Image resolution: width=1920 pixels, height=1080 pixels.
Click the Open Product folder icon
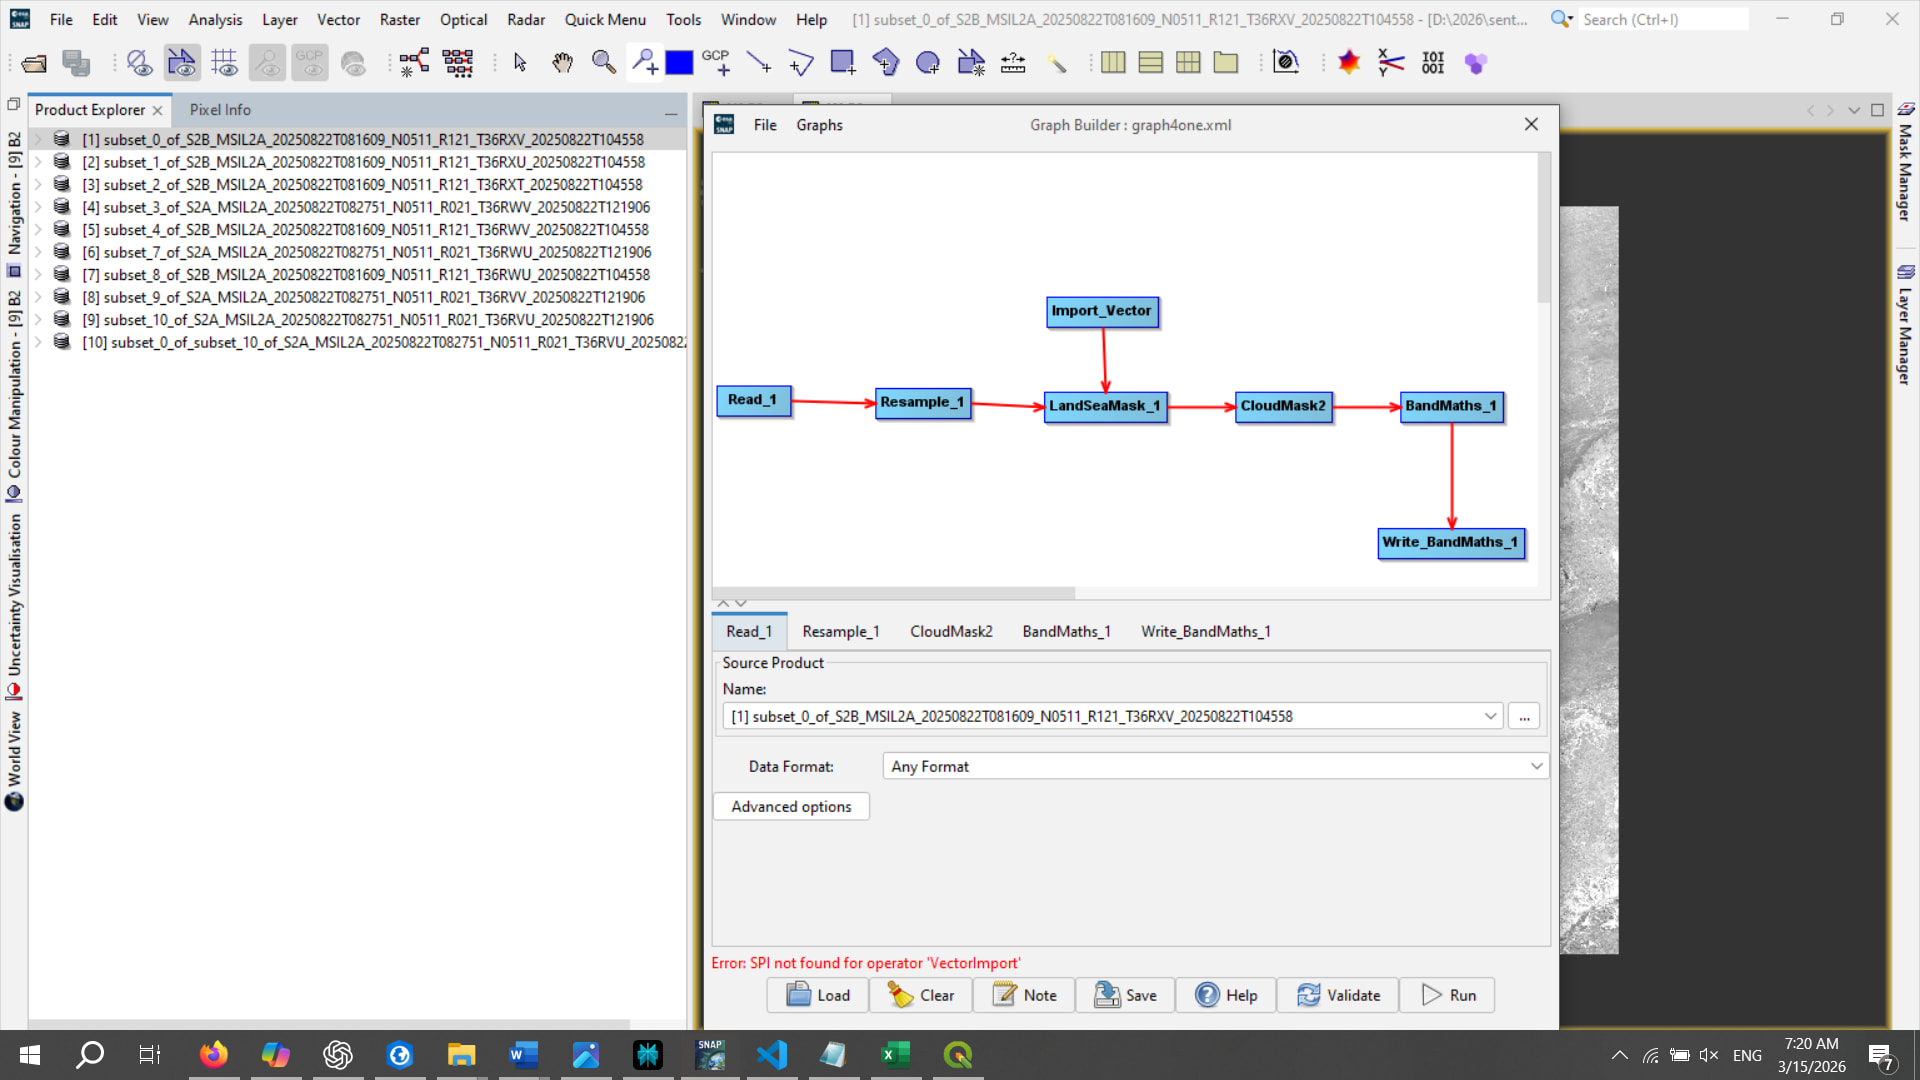[34, 63]
